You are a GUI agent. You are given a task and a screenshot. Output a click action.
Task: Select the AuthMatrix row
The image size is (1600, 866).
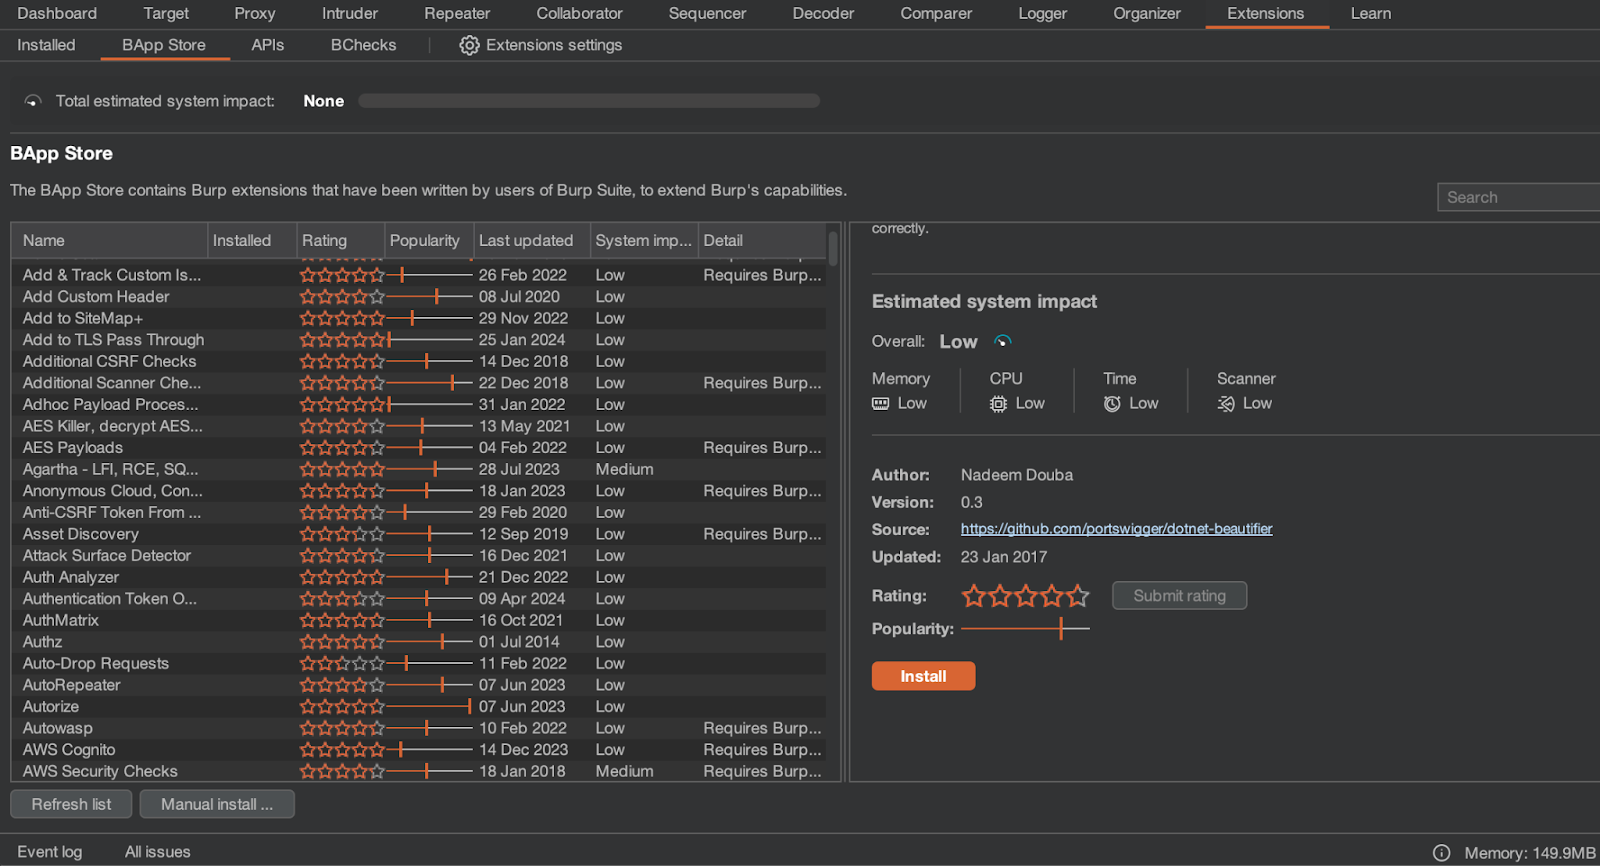[x=419, y=620]
